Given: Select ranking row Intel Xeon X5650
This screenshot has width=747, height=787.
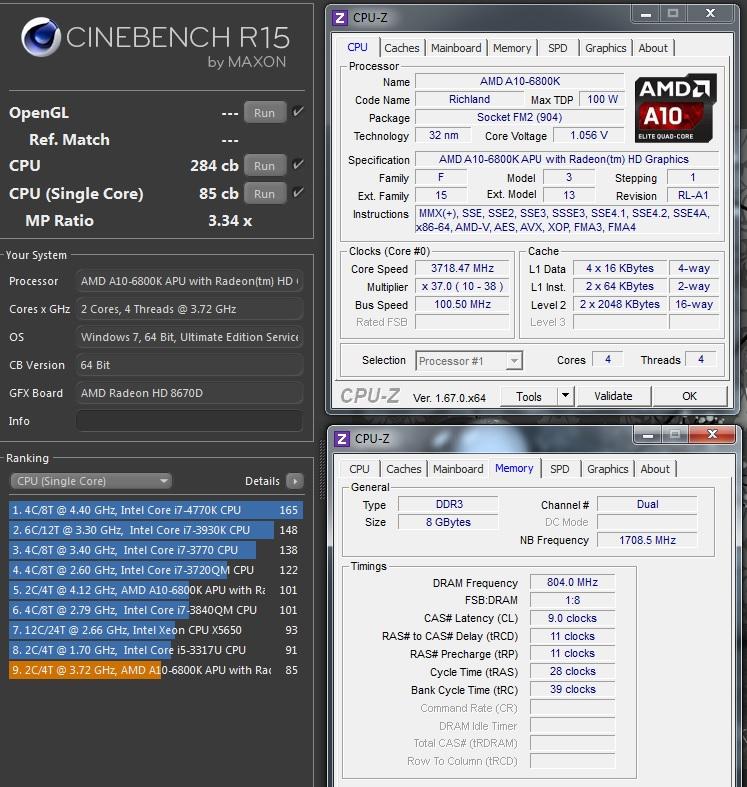Looking at the screenshot, I should click(x=156, y=630).
